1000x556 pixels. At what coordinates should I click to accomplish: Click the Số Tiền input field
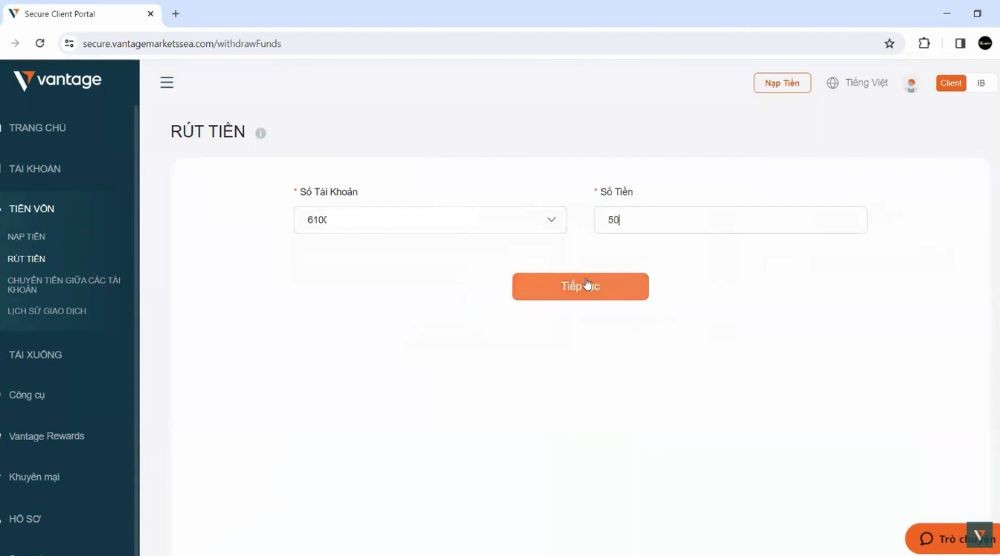(730, 220)
